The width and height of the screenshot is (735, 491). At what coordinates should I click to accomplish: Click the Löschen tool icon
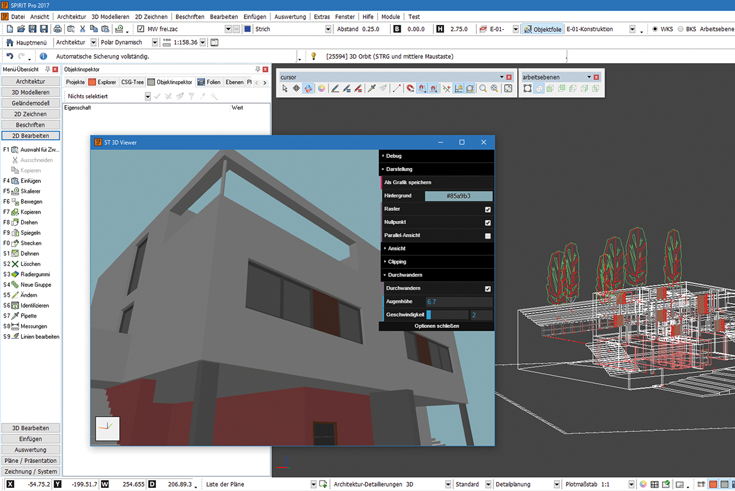click(x=15, y=263)
